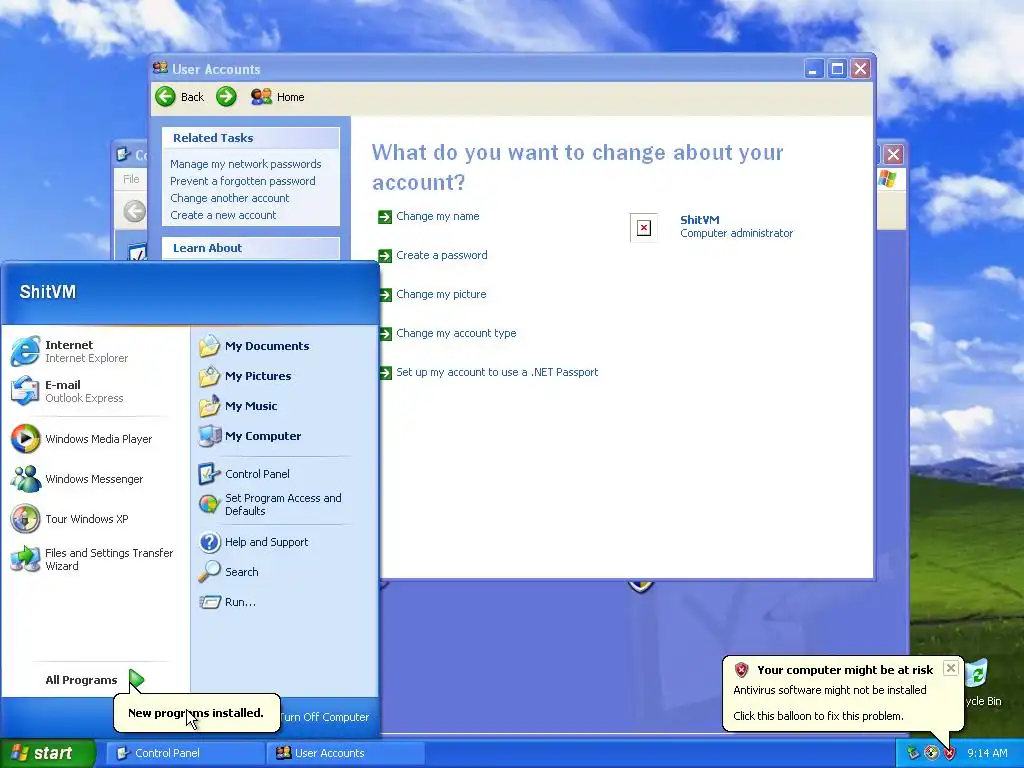This screenshot has height=768, width=1024.
Task: Open the Run... dialog entry
Action: click(x=283, y=601)
